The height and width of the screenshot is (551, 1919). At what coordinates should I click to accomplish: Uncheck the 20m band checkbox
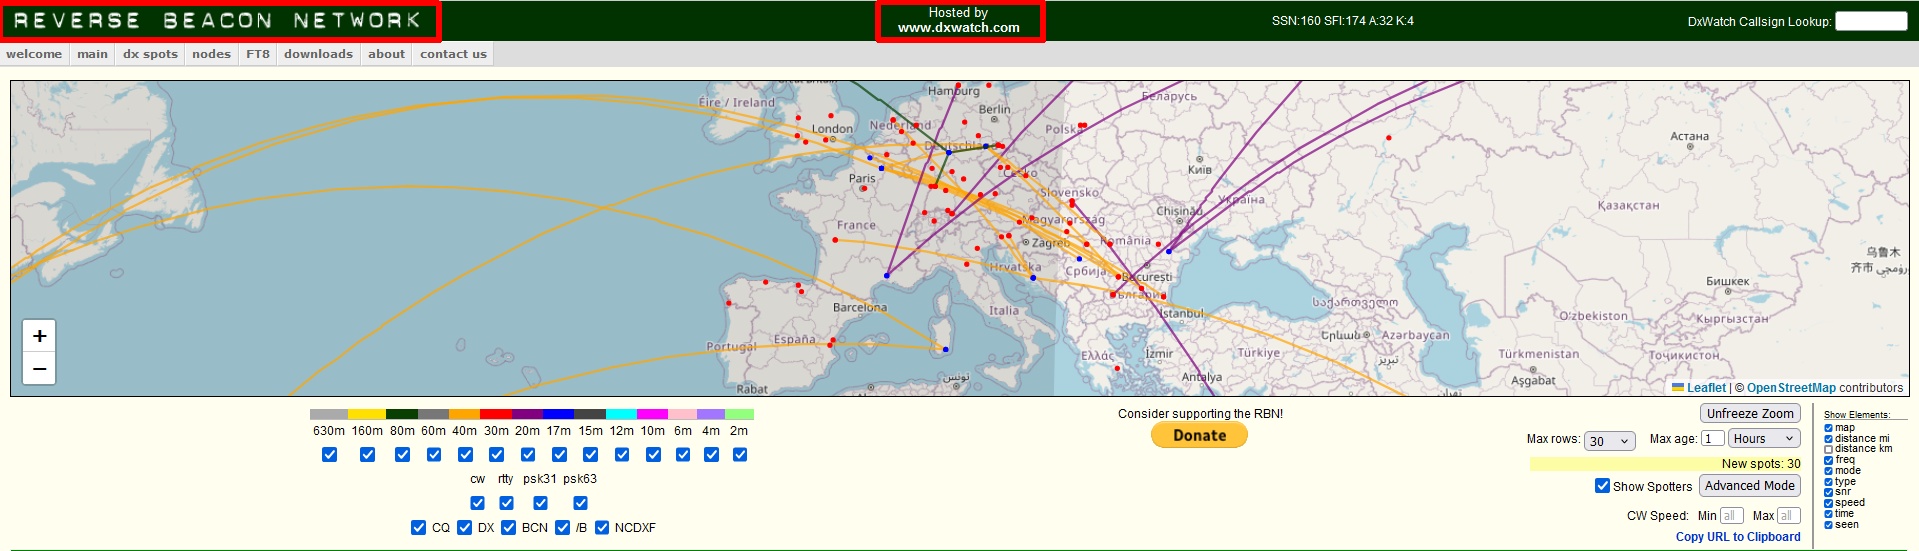click(528, 455)
